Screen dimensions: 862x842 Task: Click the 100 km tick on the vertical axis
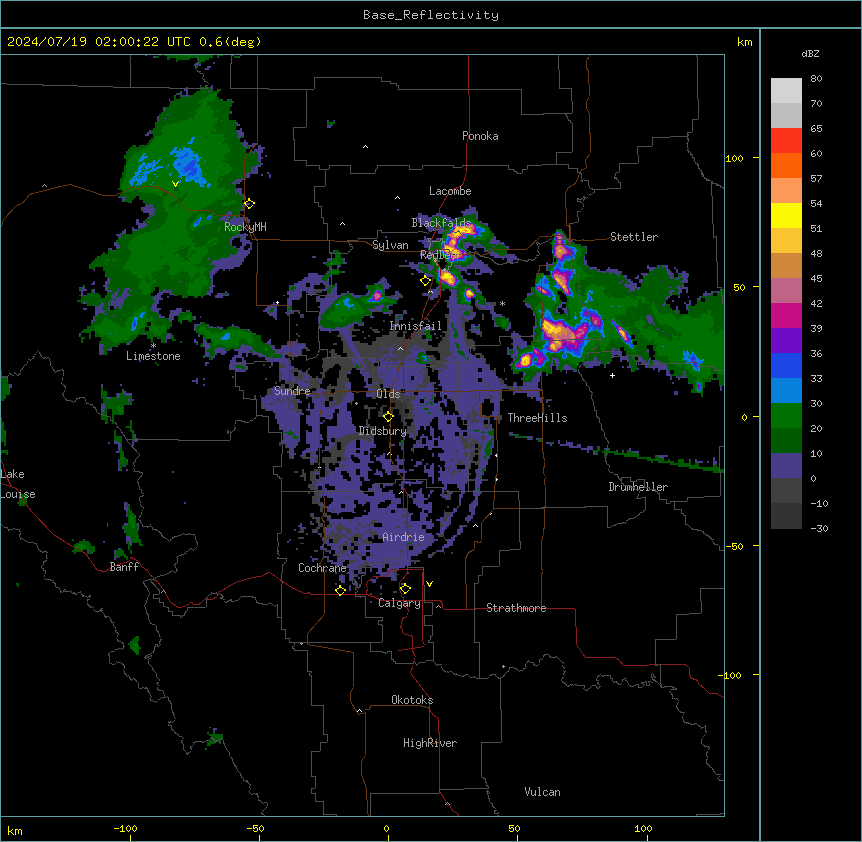734,158
